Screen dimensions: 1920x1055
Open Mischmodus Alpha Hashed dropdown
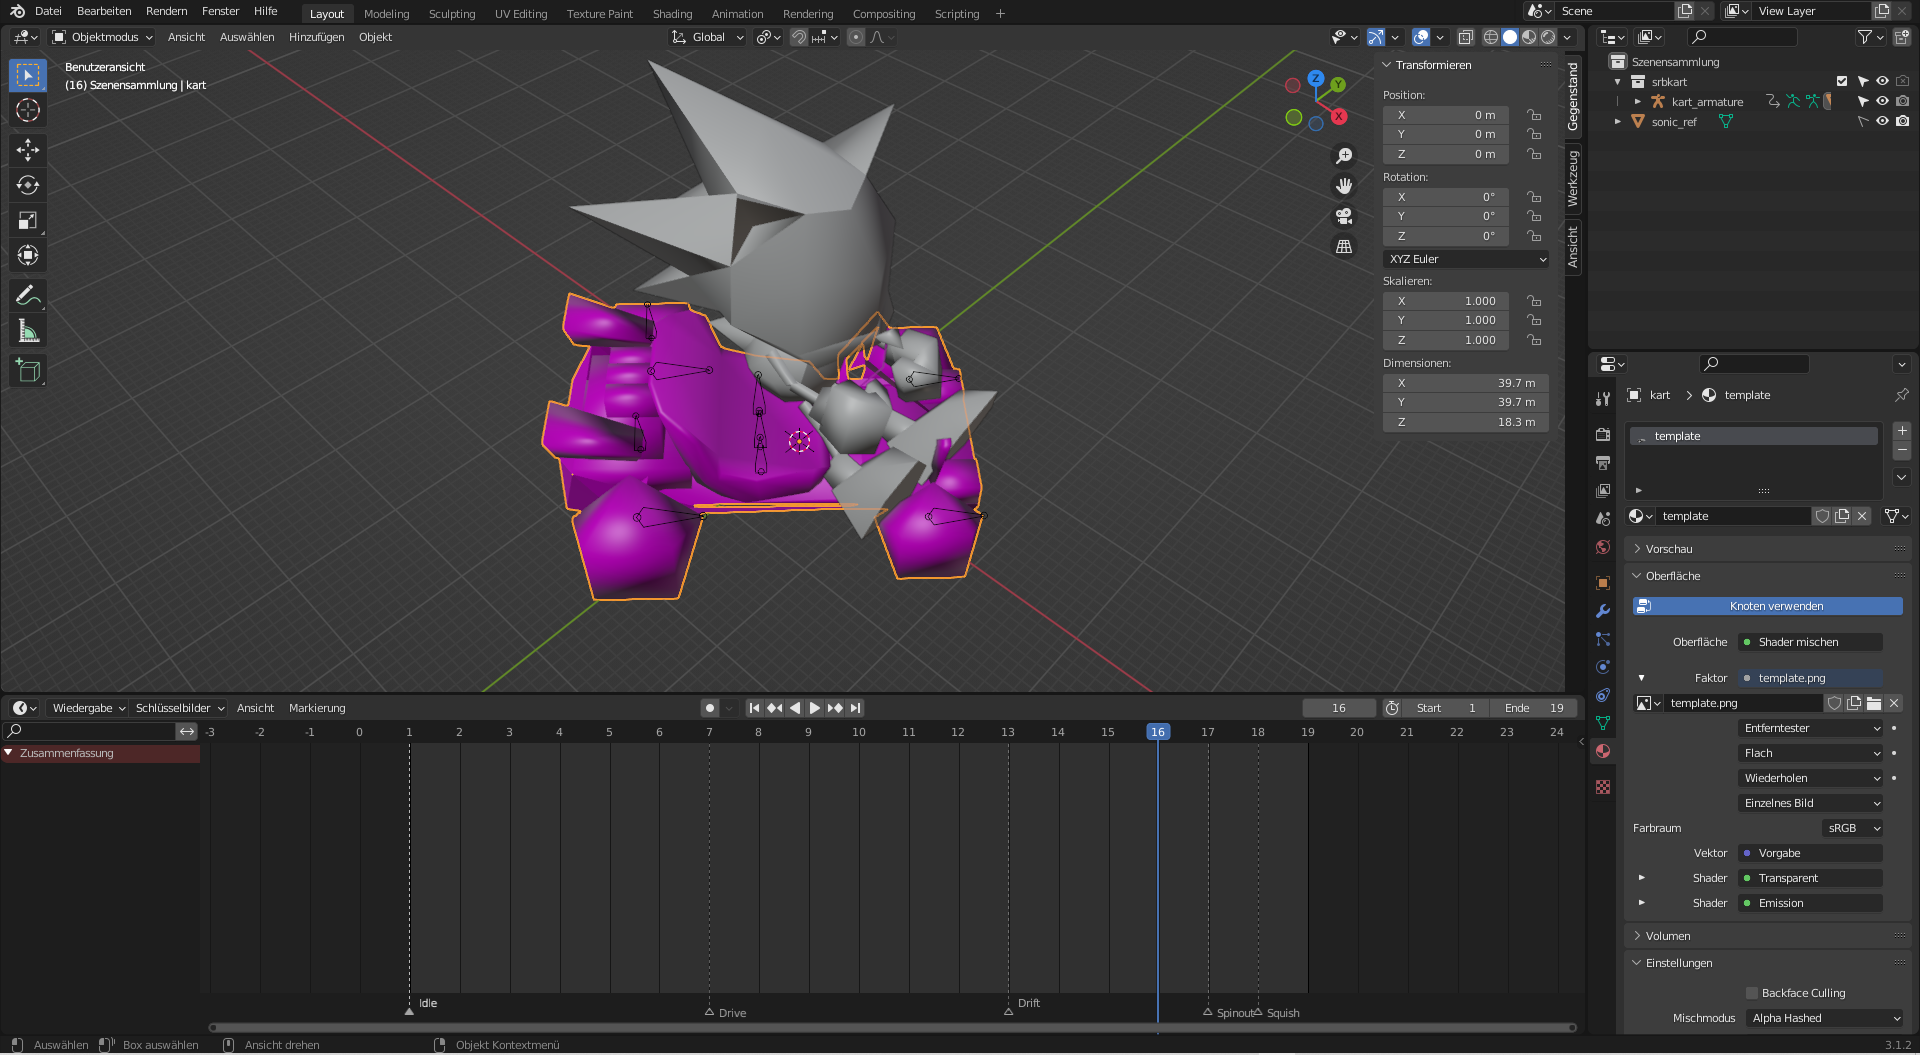pos(1825,1018)
